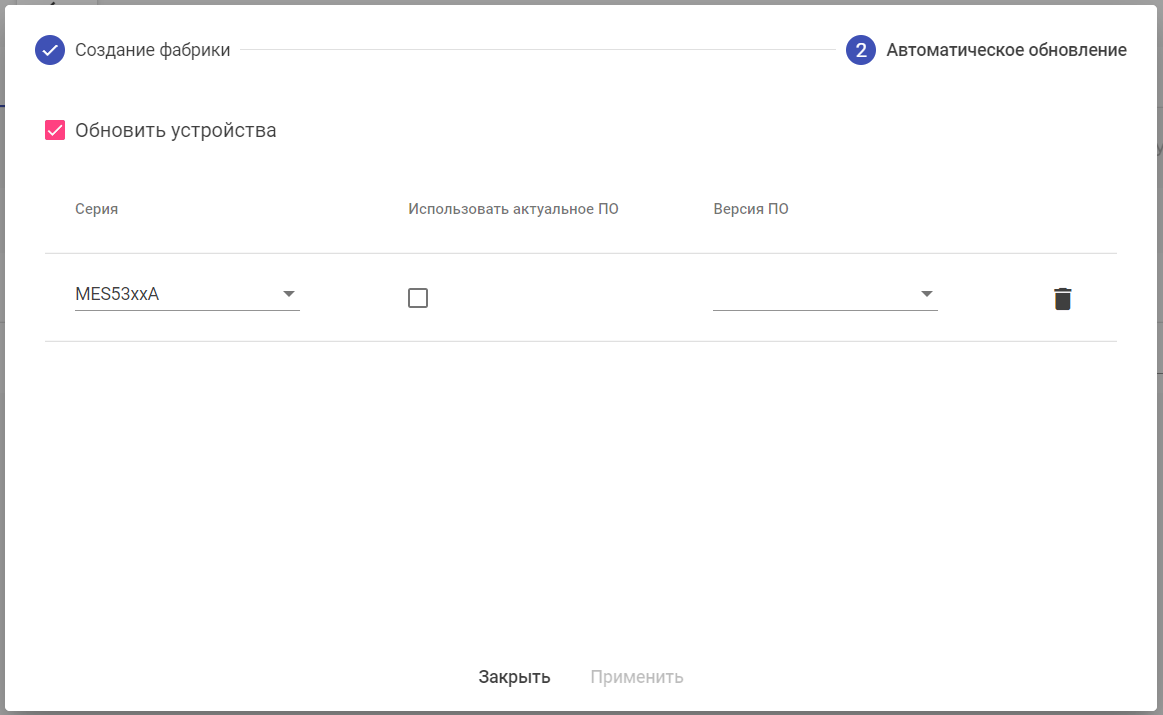Screen dimensions: 1163x715
Task: Select the Автоматическое обновление step label
Action: tap(1006, 50)
